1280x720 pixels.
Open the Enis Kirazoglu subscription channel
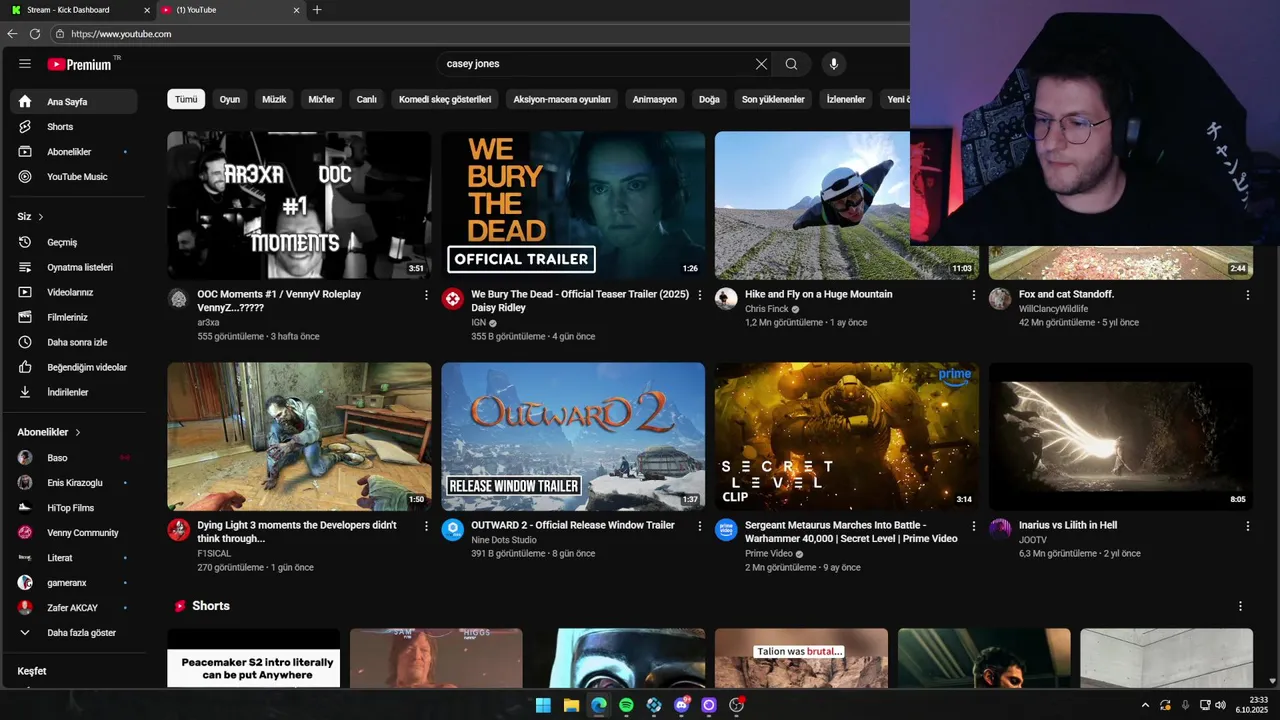pos(74,483)
